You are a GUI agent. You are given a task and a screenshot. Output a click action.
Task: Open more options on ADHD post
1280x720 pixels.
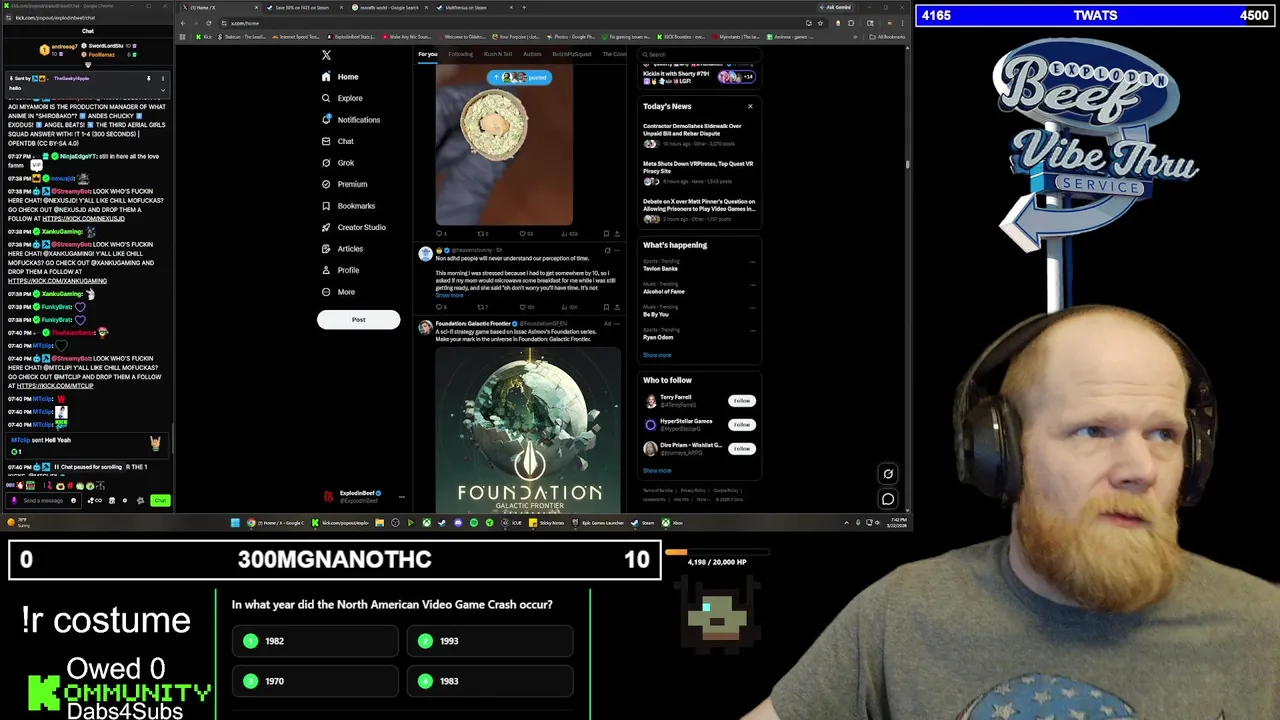point(617,250)
